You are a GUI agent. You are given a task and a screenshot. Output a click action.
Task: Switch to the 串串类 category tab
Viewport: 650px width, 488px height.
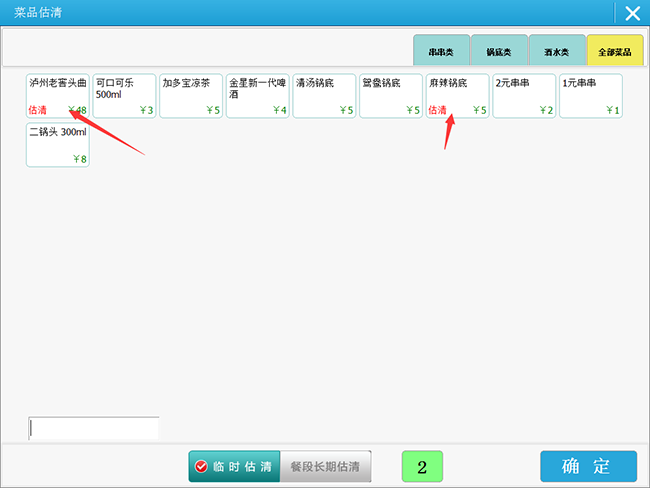pos(442,51)
